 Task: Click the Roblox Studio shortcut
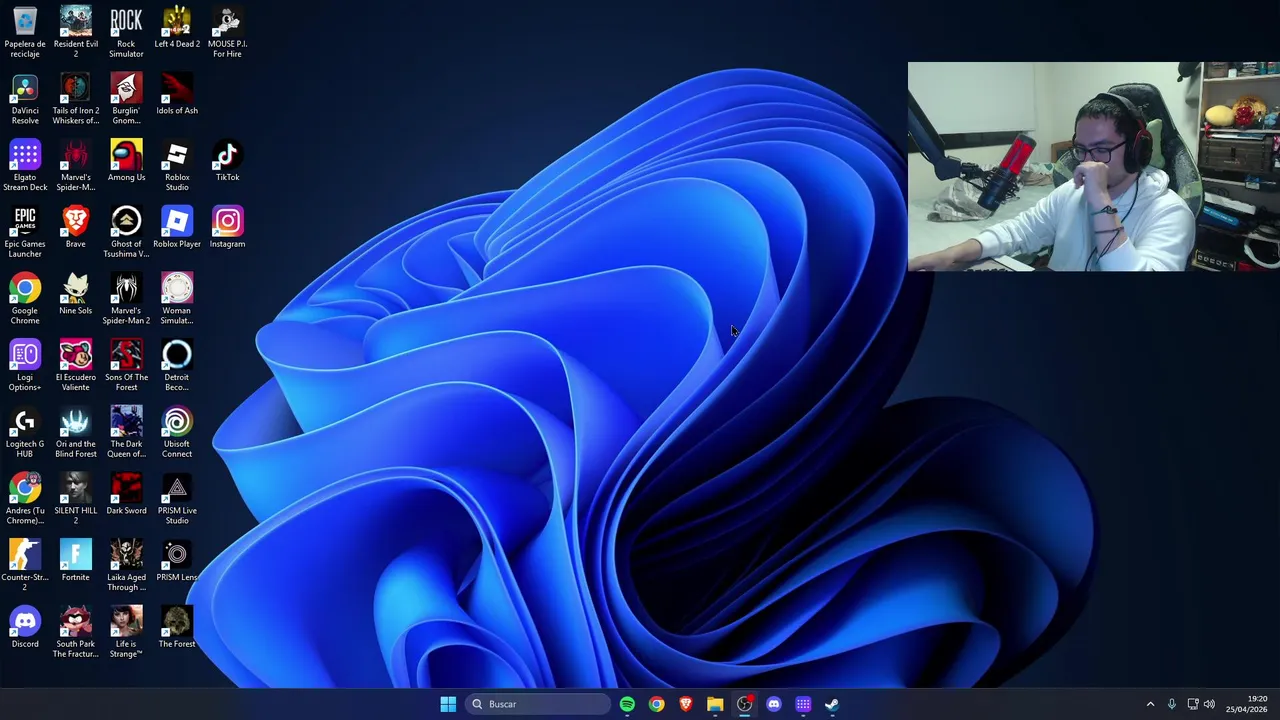pos(177,166)
